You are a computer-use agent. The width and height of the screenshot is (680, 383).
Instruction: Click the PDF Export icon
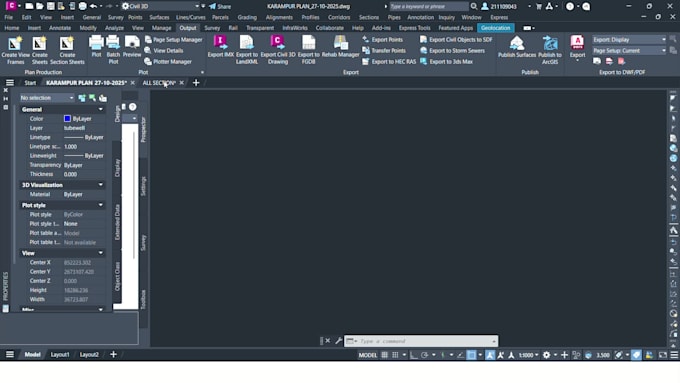point(577,43)
